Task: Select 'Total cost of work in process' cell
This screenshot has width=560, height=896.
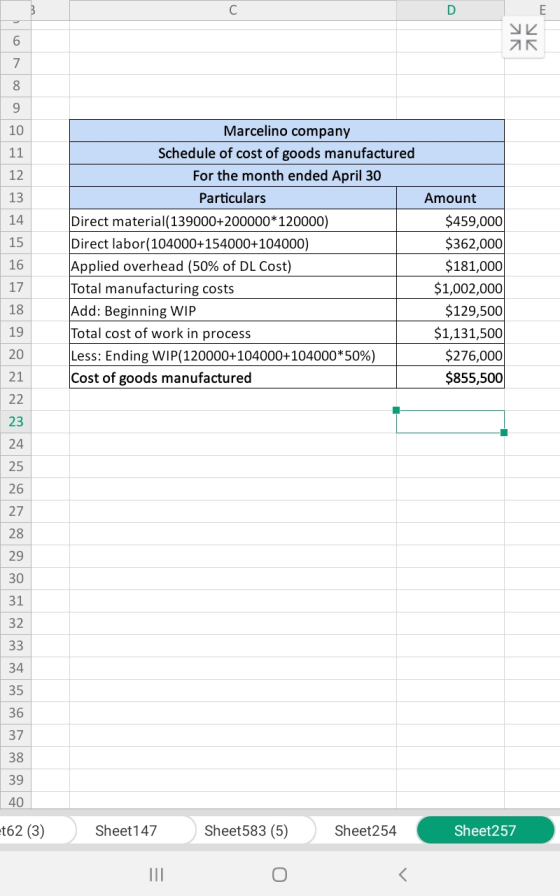Action: click(233, 333)
